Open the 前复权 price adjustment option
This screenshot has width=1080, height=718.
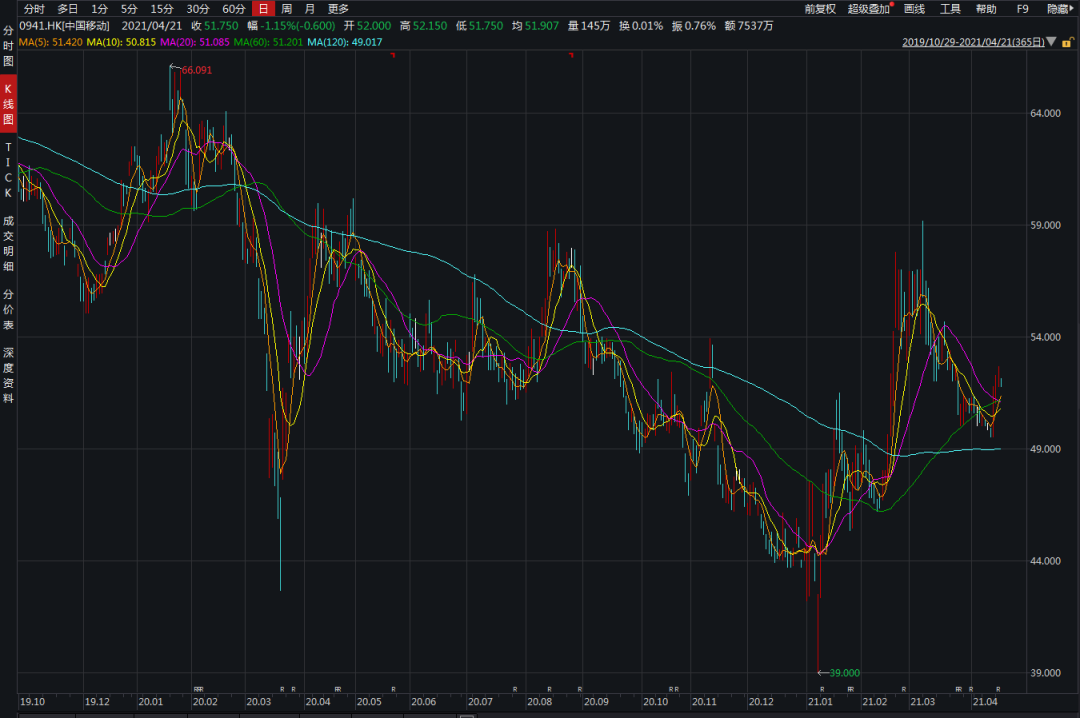(820, 9)
